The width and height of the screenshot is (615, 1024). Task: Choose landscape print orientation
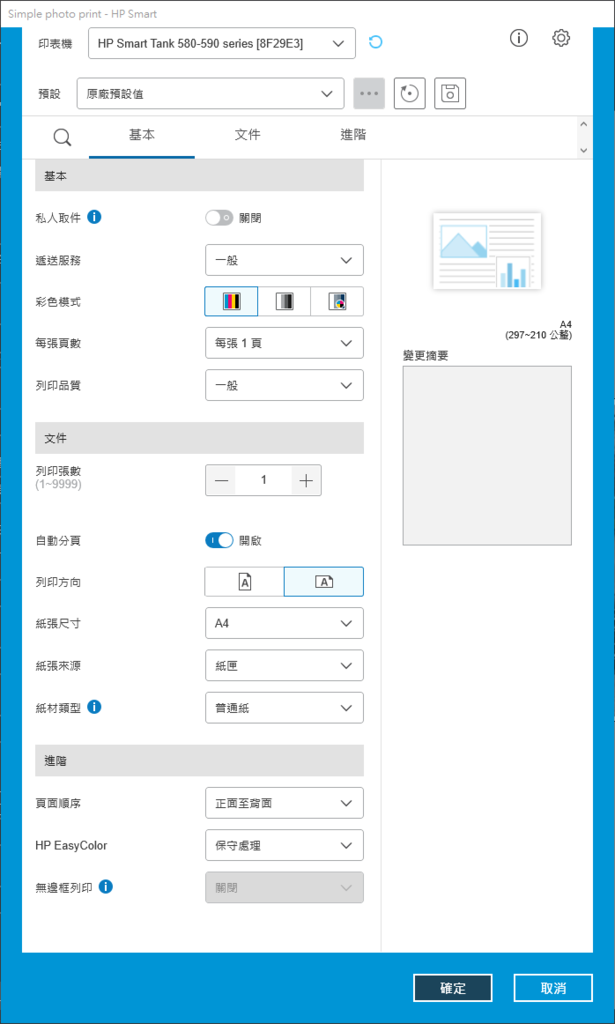pyautogui.click(x=324, y=582)
